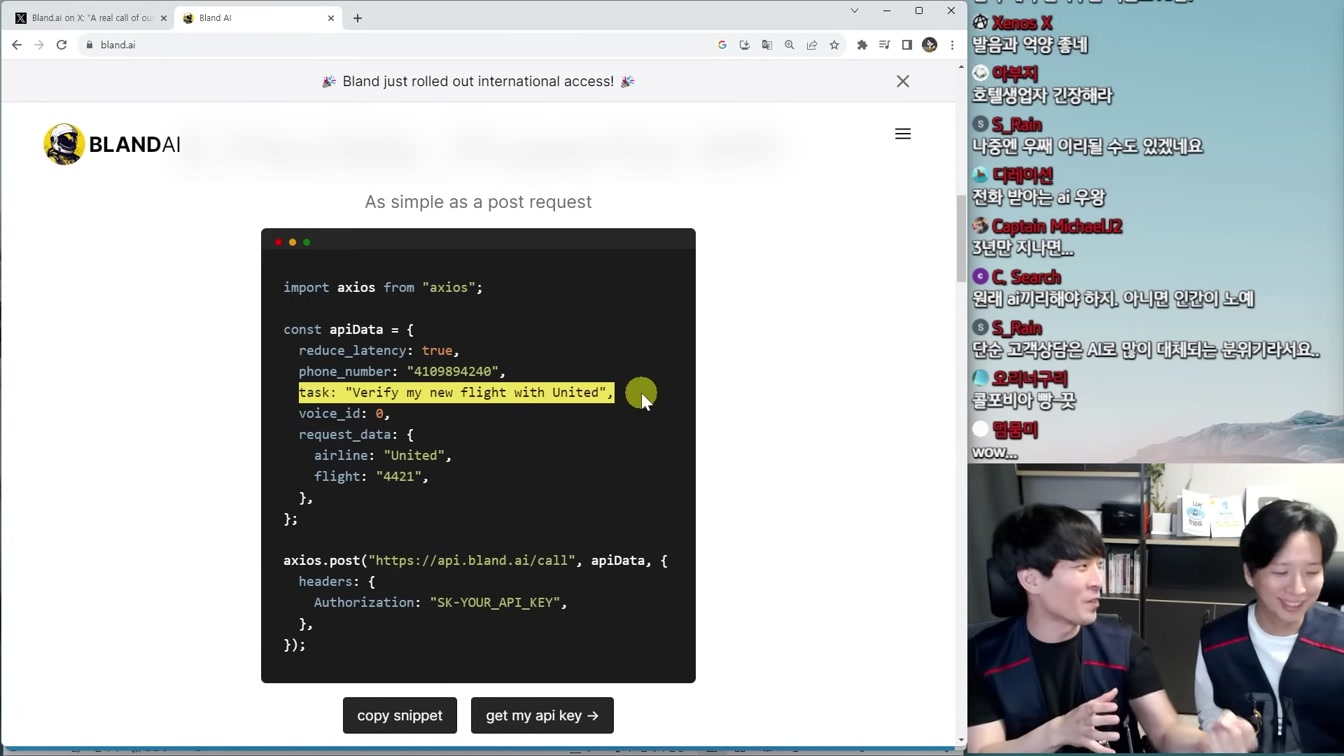The image size is (1344, 756).
Task: Expand the tab search chevron
Action: [x=854, y=11]
